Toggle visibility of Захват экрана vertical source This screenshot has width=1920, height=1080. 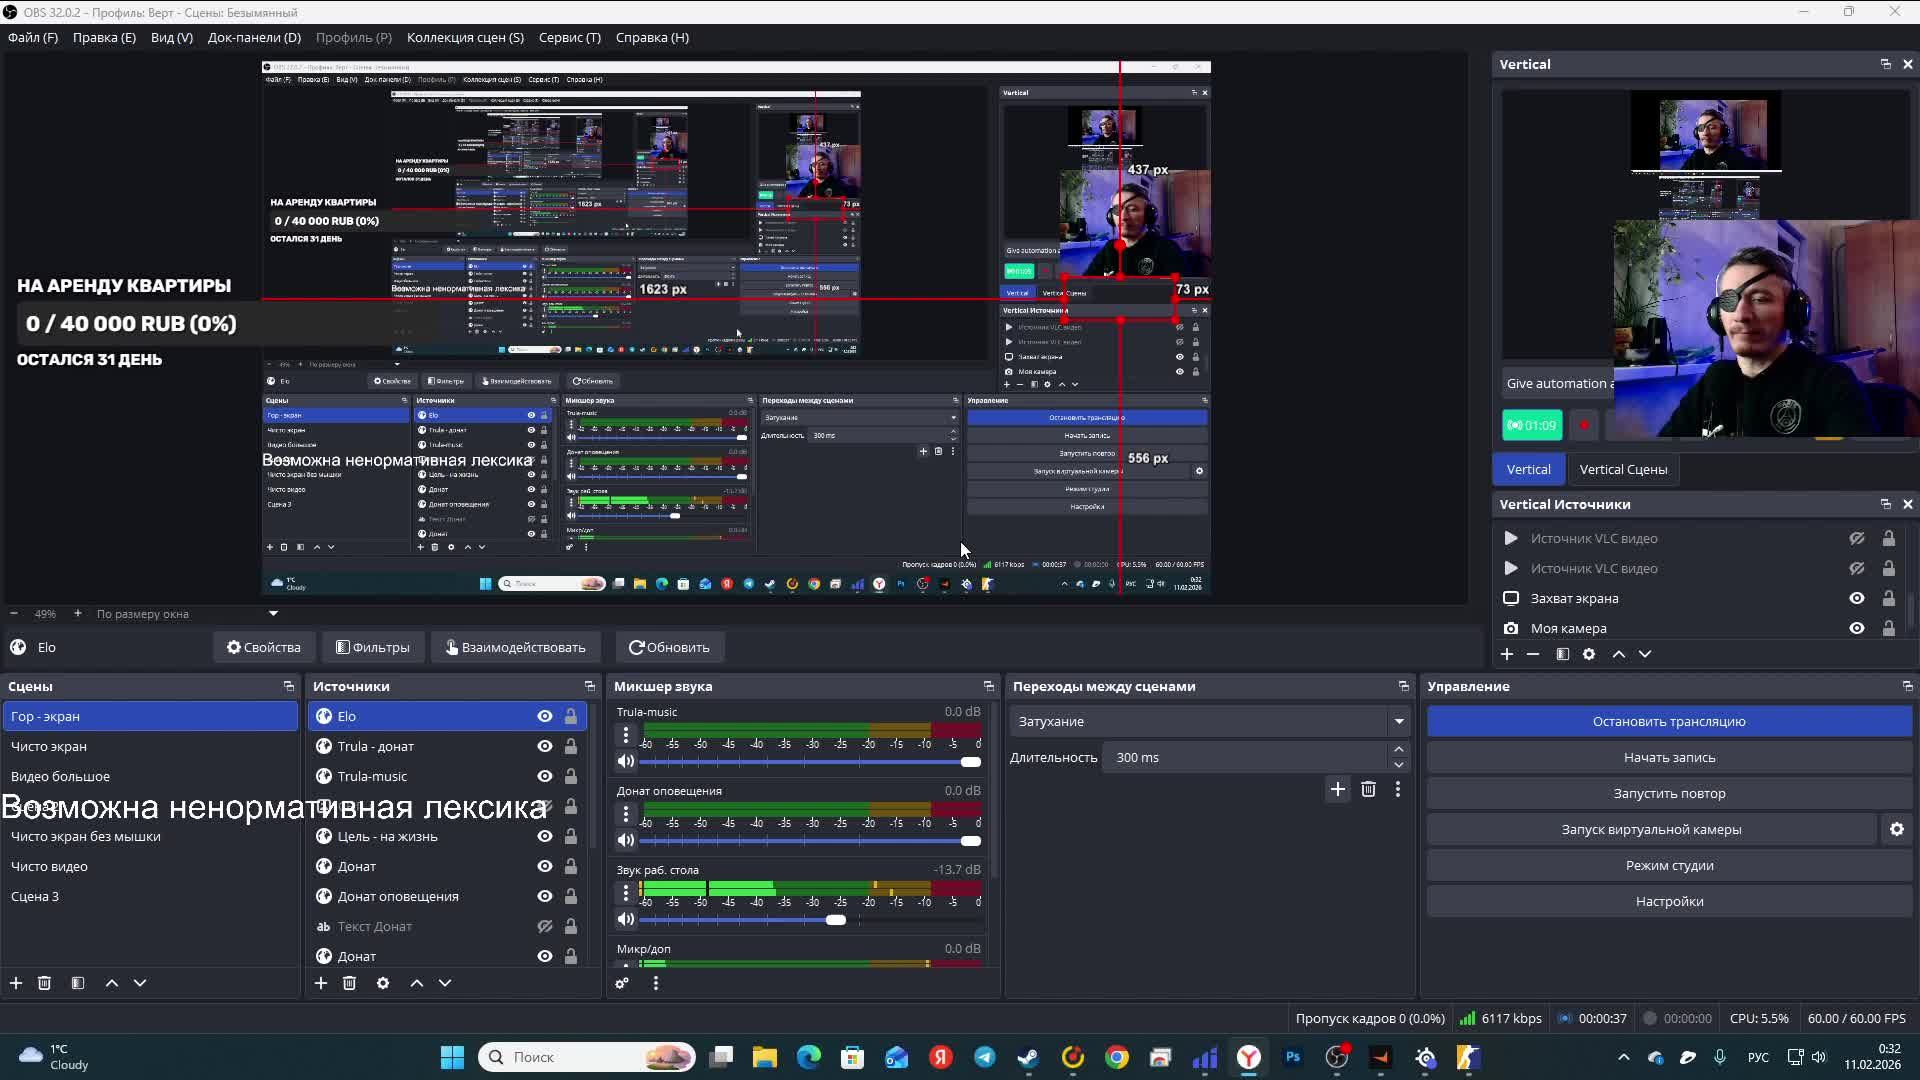[1857, 598]
